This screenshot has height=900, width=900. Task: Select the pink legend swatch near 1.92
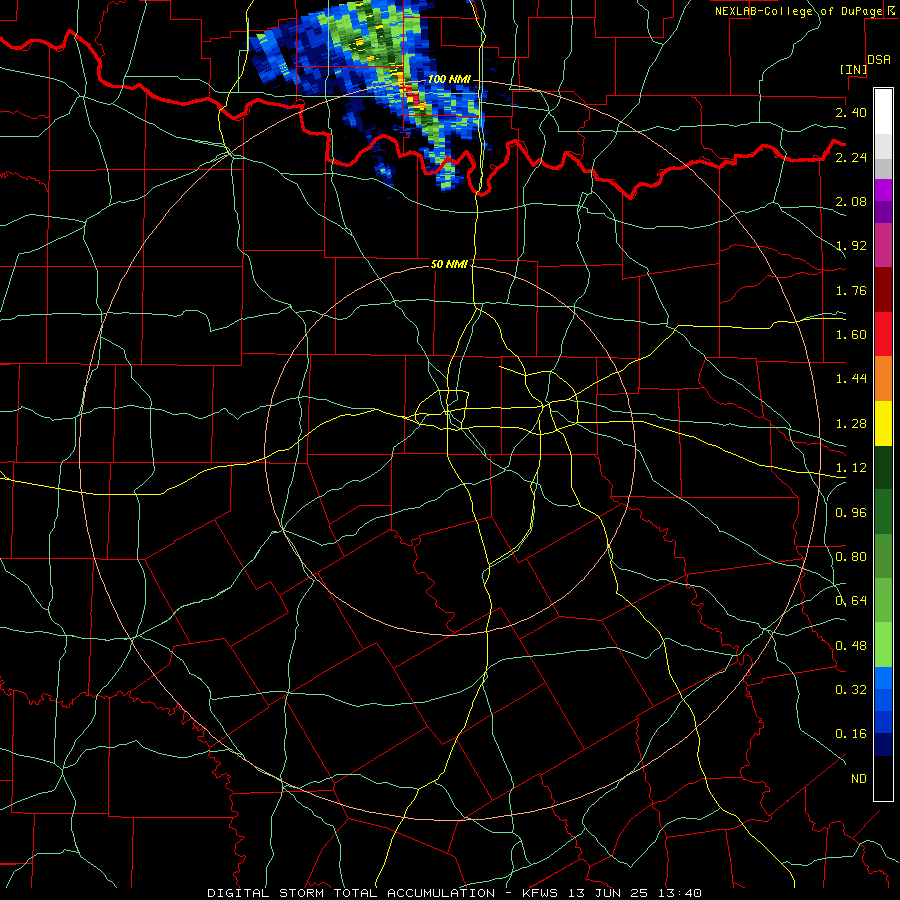[883, 245]
